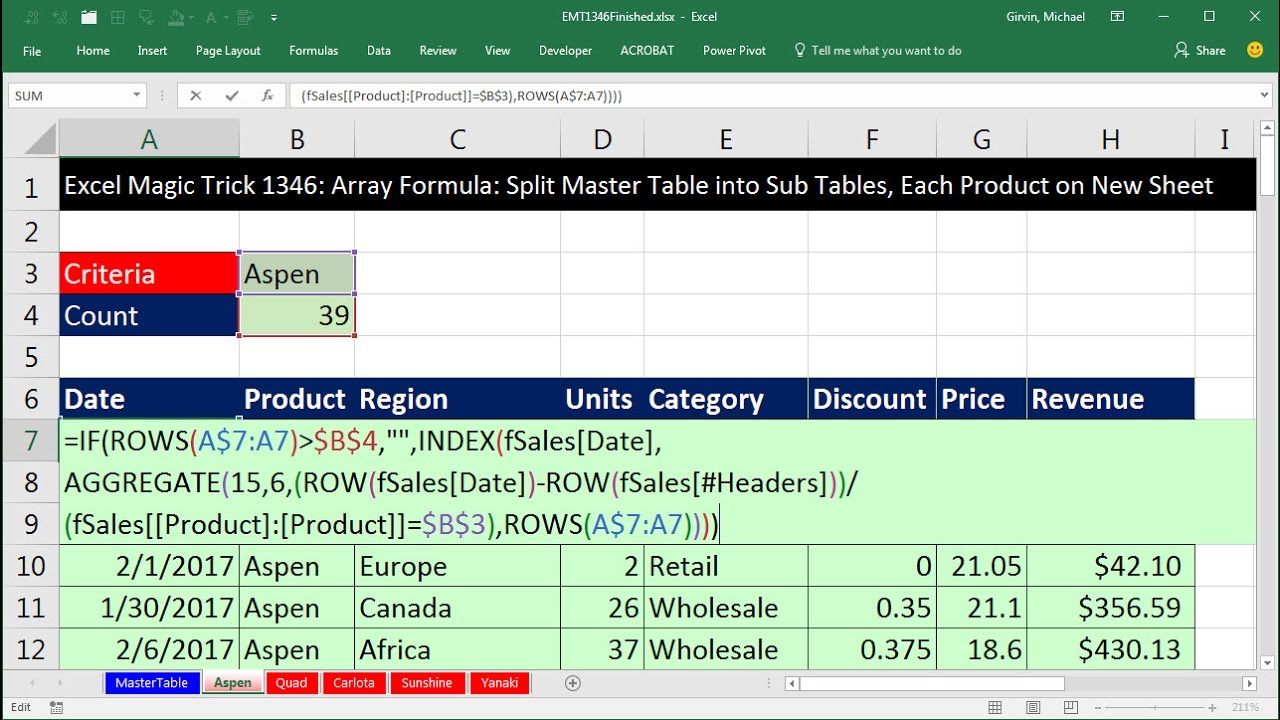Switch to the Insert ribbon tab
The width and height of the screenshot is (1280, 720).
[152, 50]
